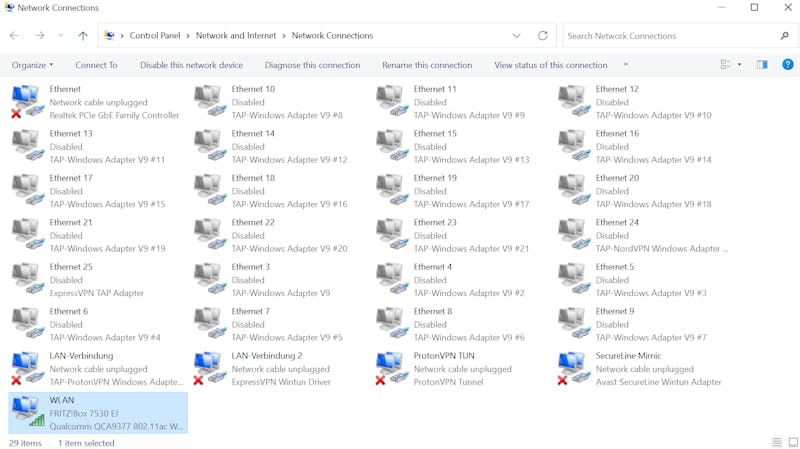Click the search magnifier icon
800x449 pixels.
click(785, 36)
